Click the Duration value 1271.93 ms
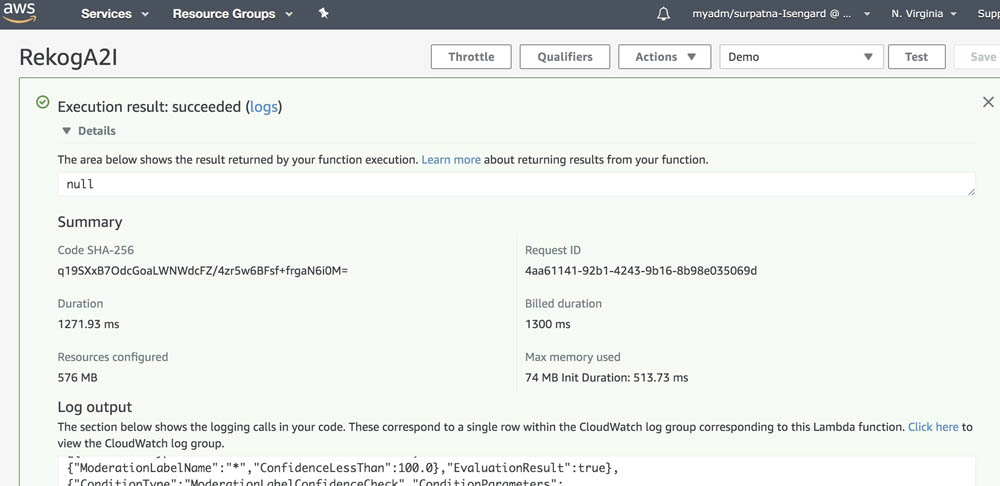The image size is (1000, 486). pyautogui.click(x=88, y=324)
